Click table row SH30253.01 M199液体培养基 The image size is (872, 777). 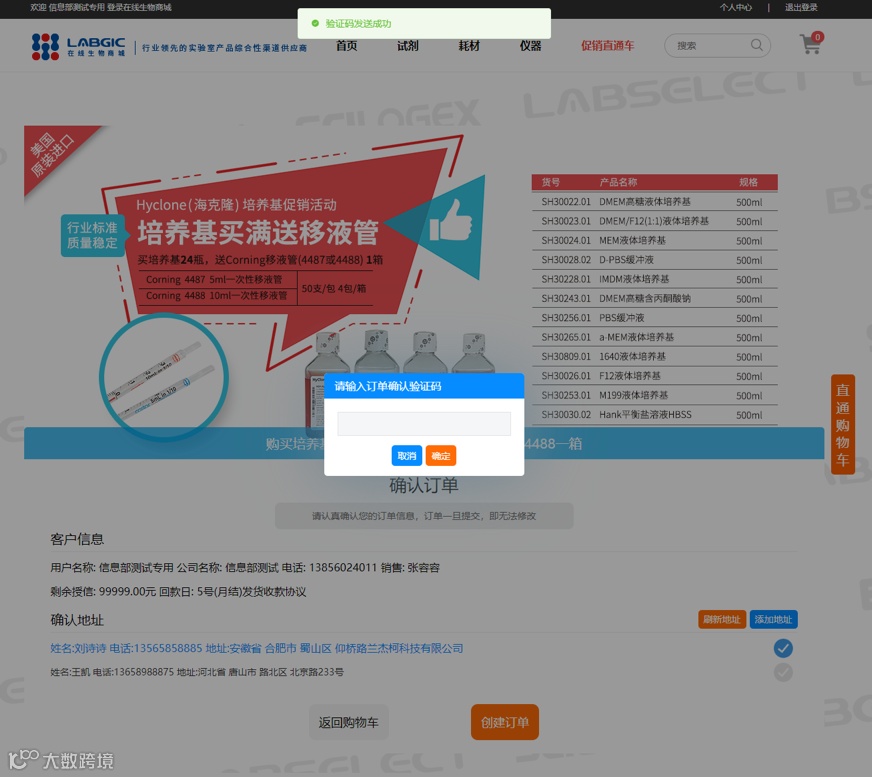click(x=655, y=395)
